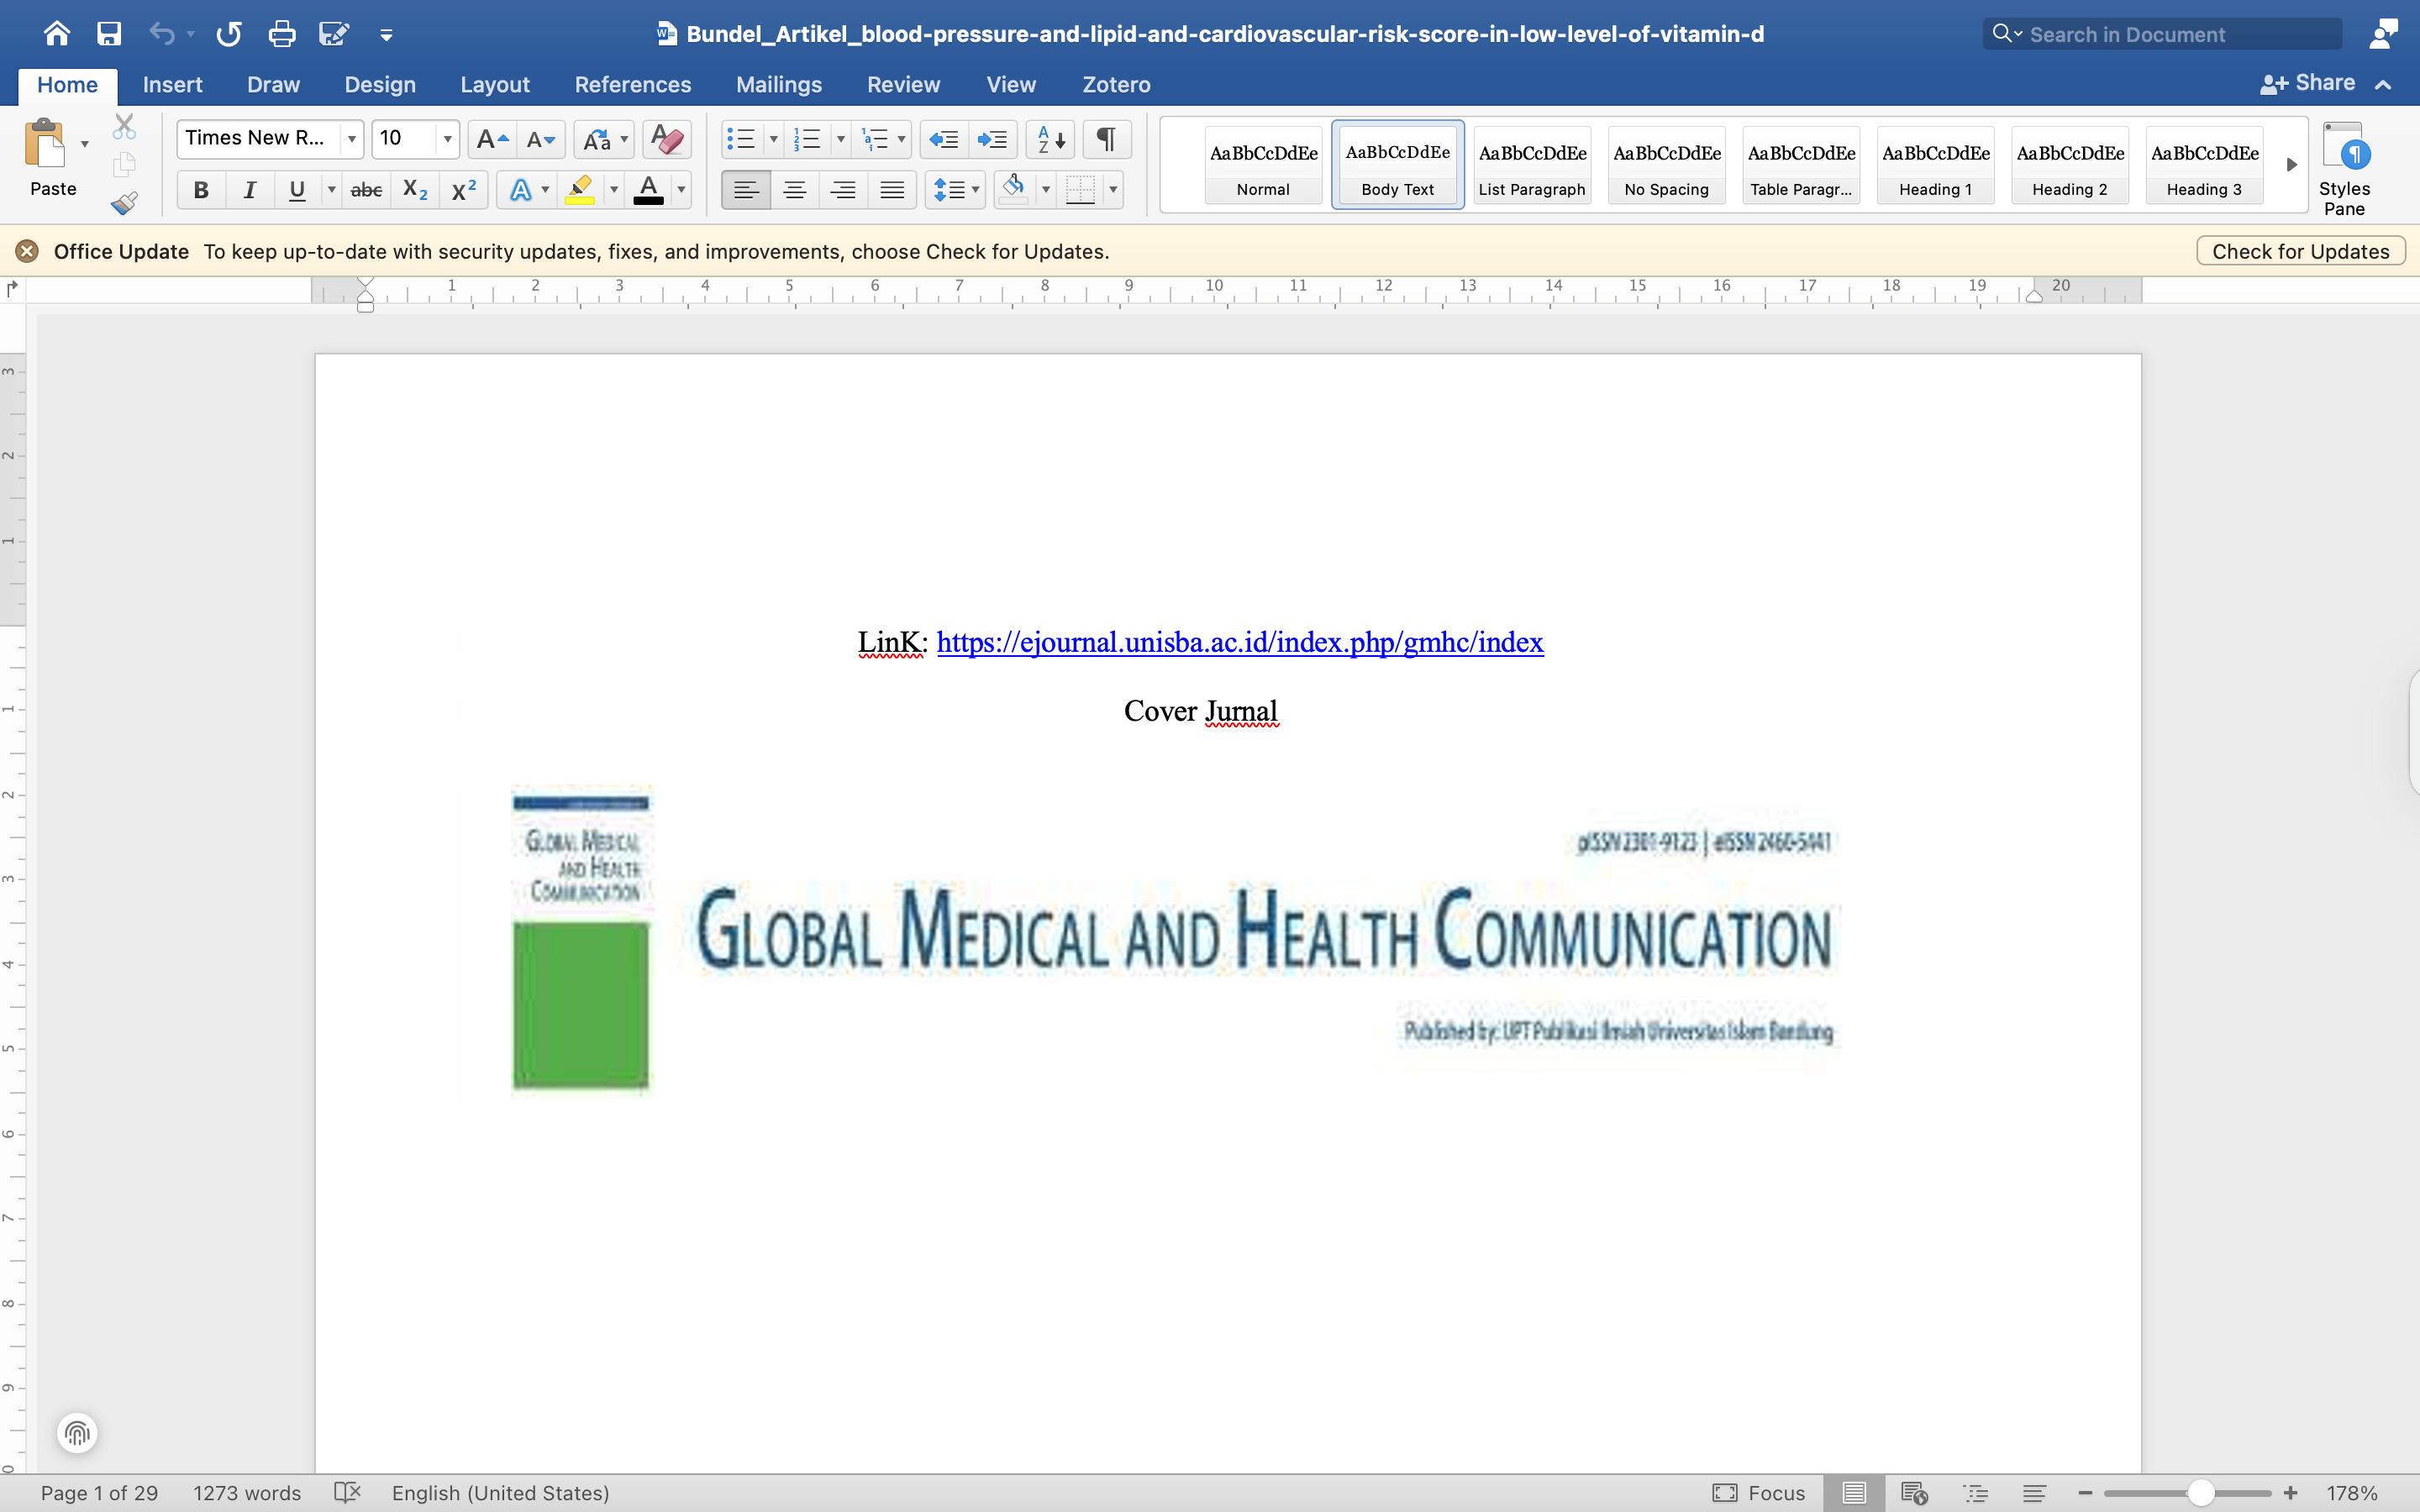Viewport: 2420px width, 1512px height.
Task: Click the Increase Indent icon
Action: coord(992,139)
